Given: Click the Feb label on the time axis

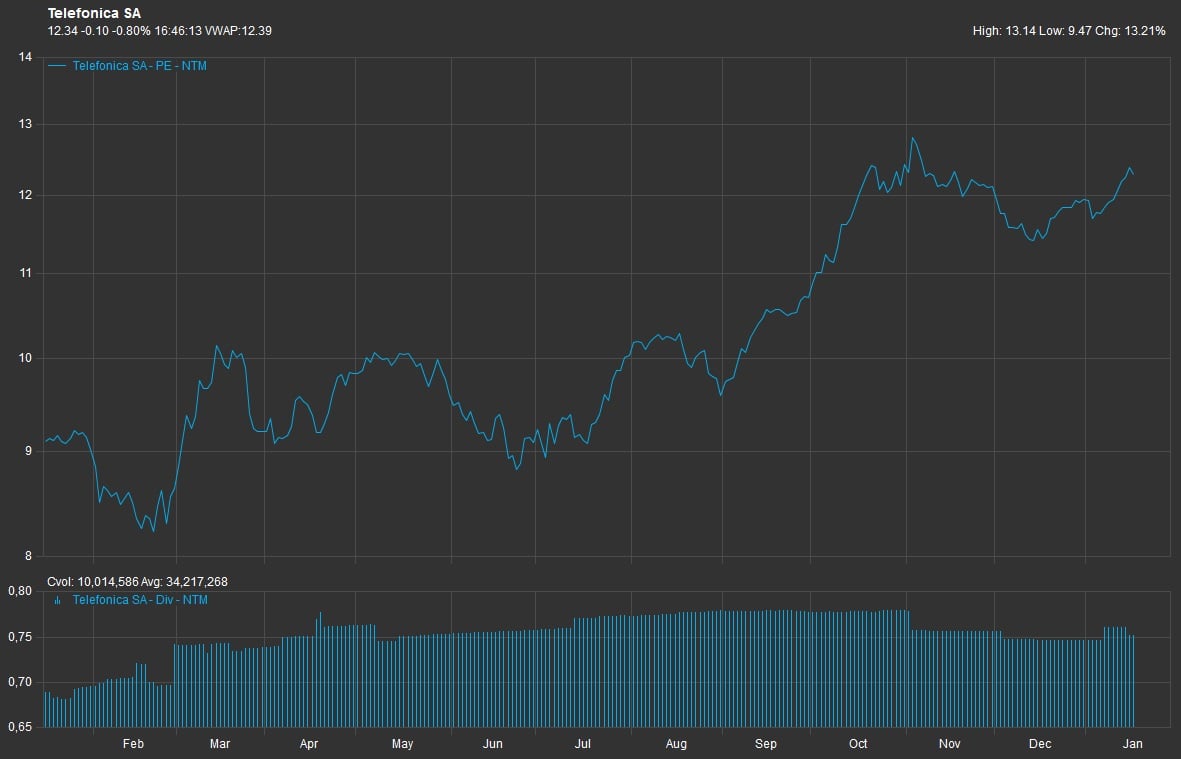Looking at the screenshot, I should [x=133, y=744].
